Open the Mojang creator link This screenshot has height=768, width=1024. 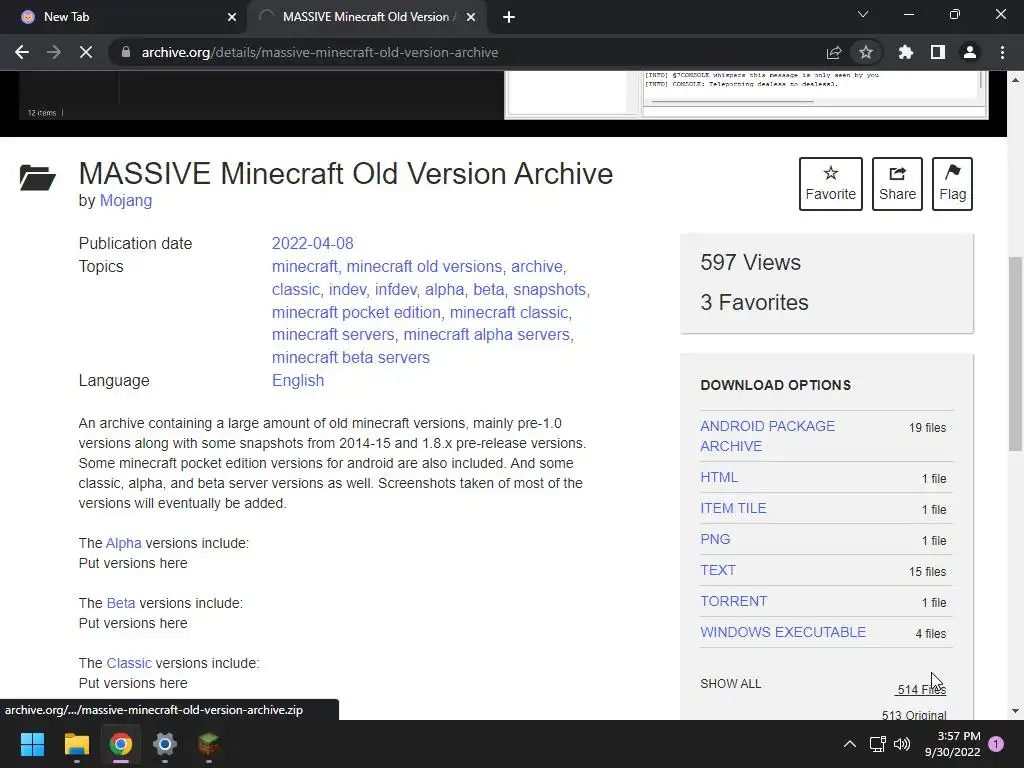[x=126, y=200]
